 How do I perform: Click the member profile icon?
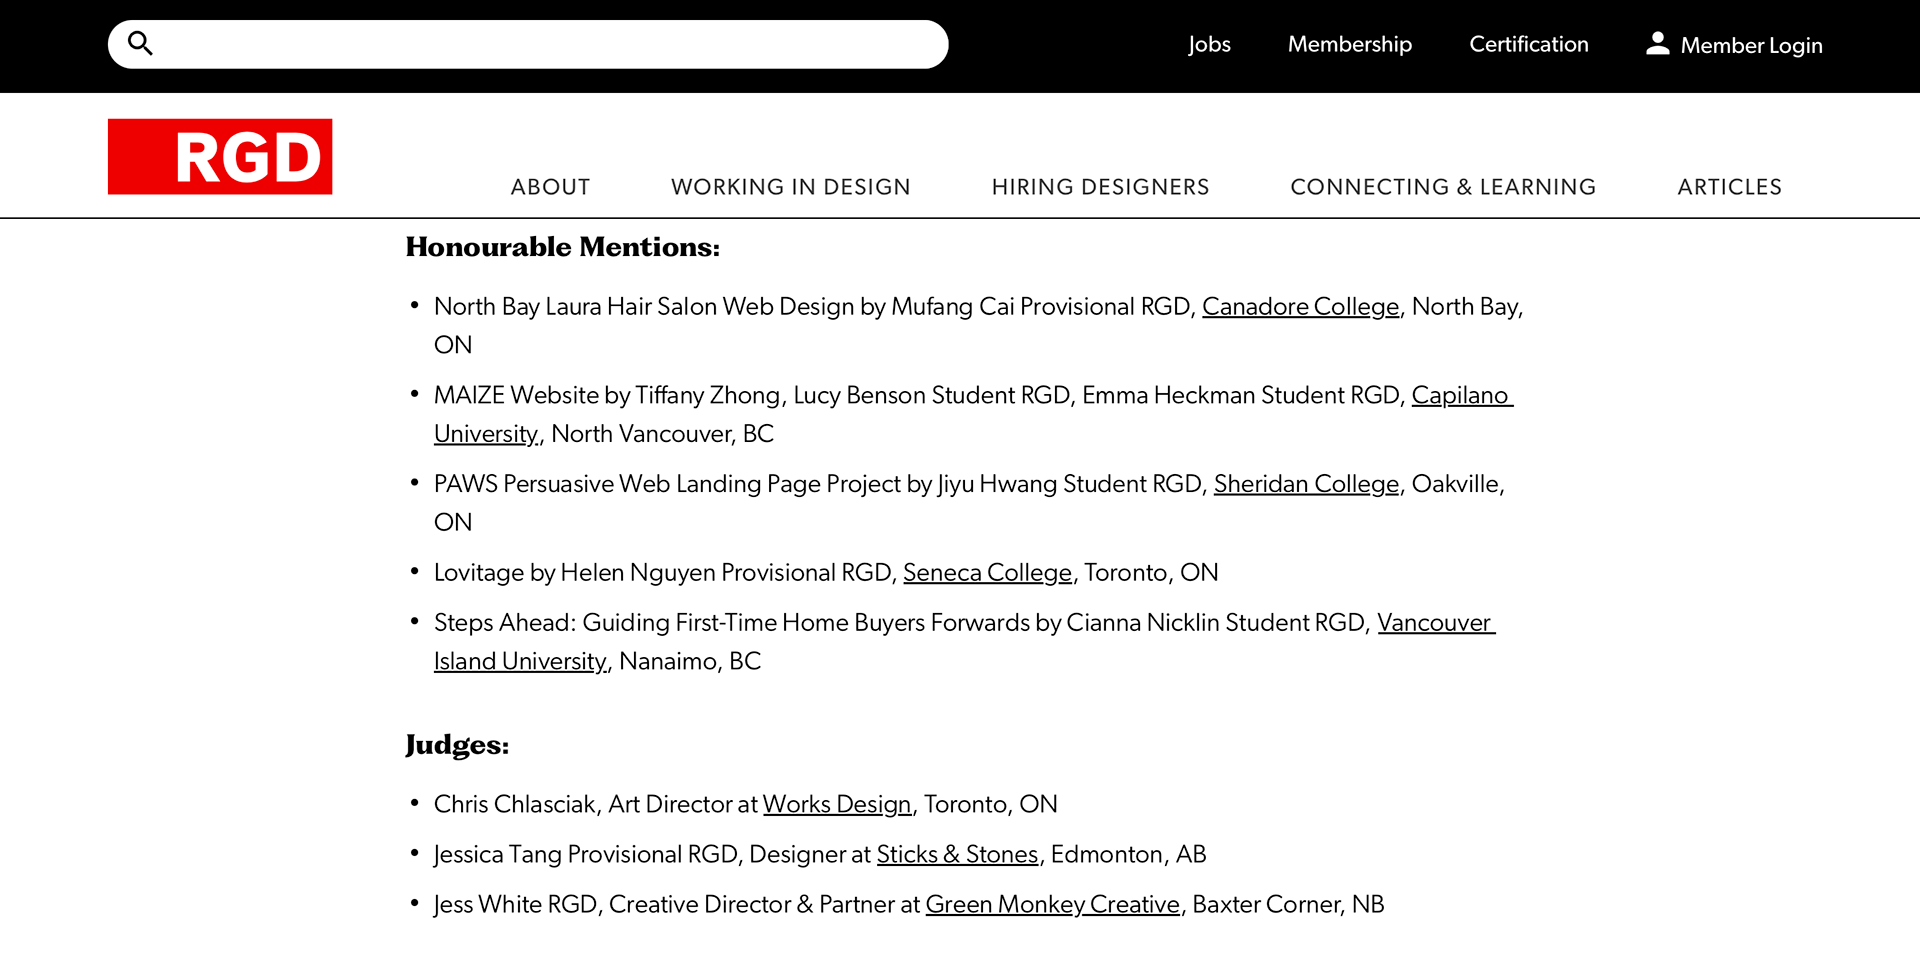pos(1657,43)
